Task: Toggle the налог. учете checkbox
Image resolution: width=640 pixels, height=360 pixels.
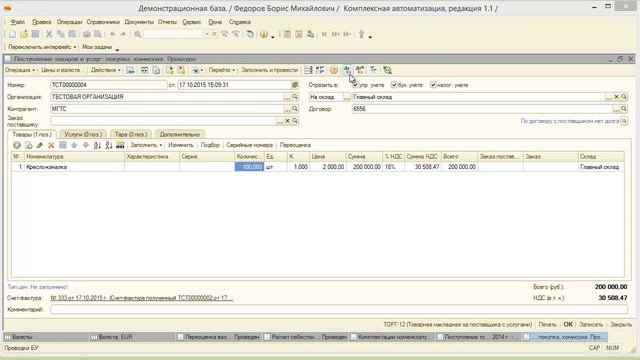Action: click(x=433, y=85)
